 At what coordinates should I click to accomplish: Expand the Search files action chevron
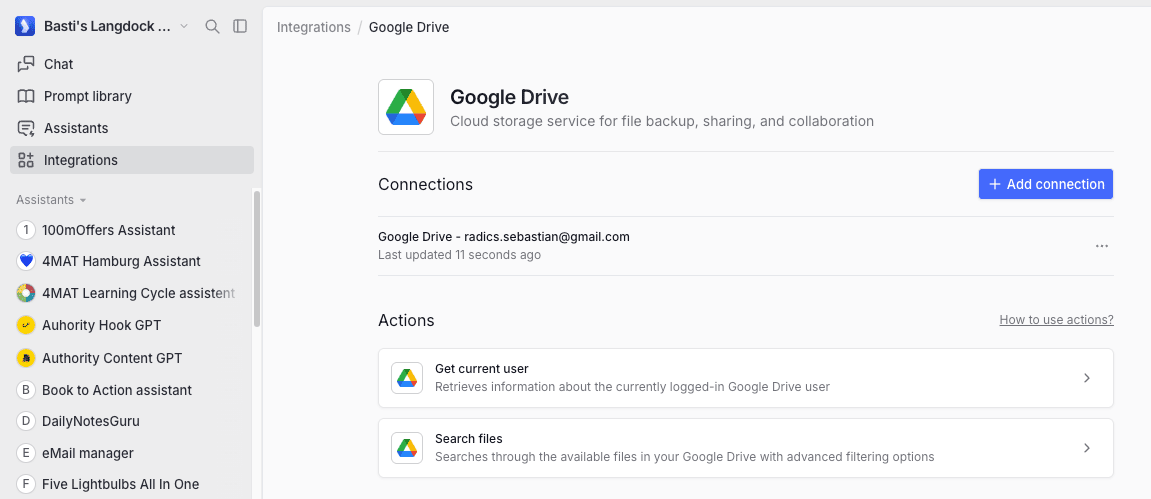point(1087,448)
